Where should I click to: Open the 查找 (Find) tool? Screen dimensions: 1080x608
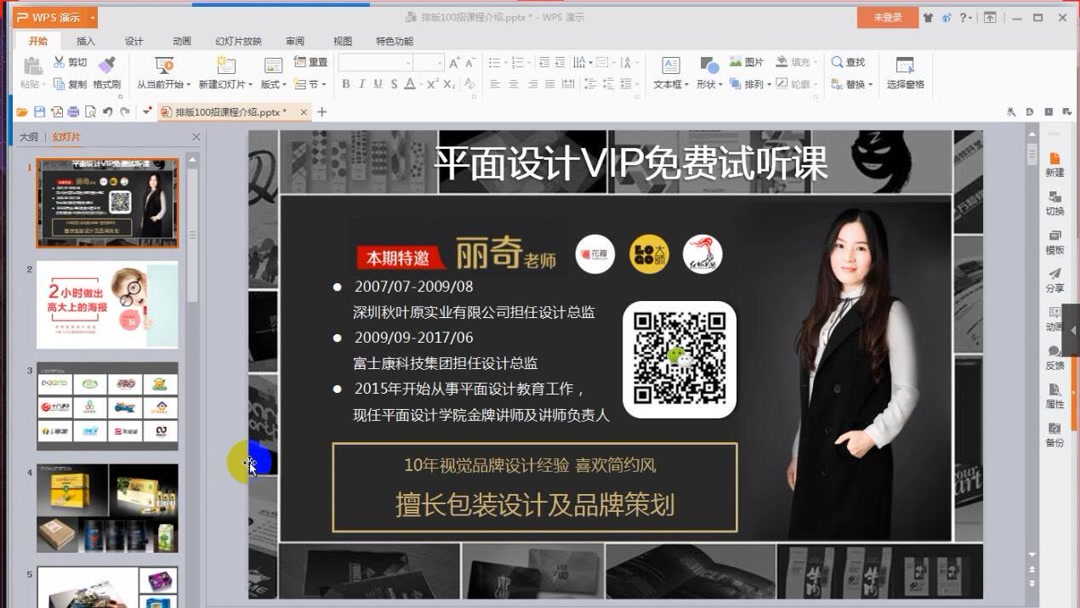(843, 61)
